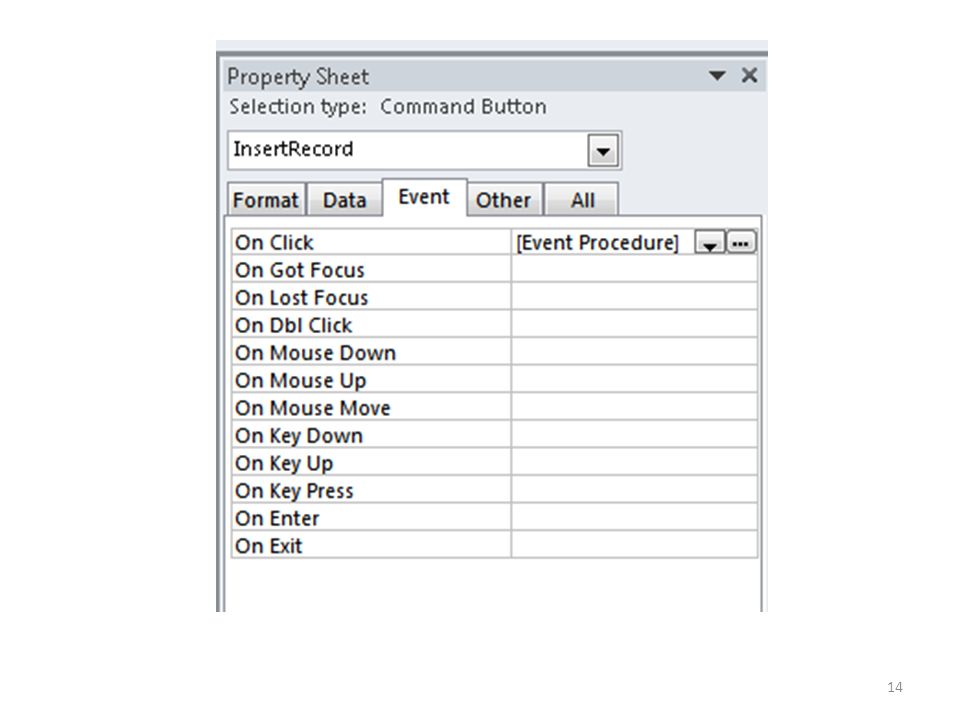Click the On Key Down value field
The width and height of the screenshot is (960, 720).
point(634,435)
